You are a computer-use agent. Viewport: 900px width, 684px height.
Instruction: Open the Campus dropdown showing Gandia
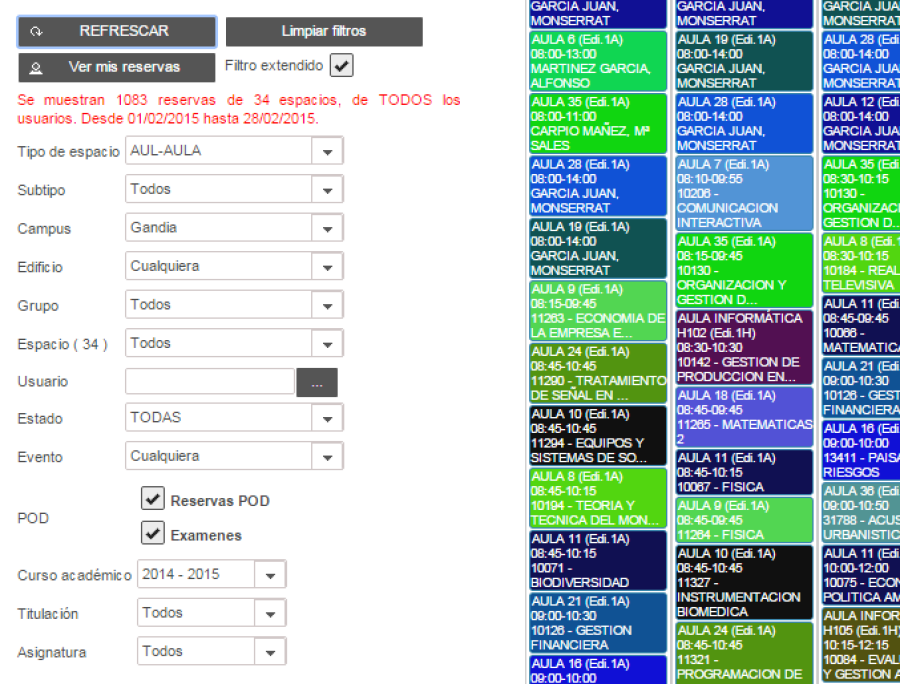coord(327,228)
